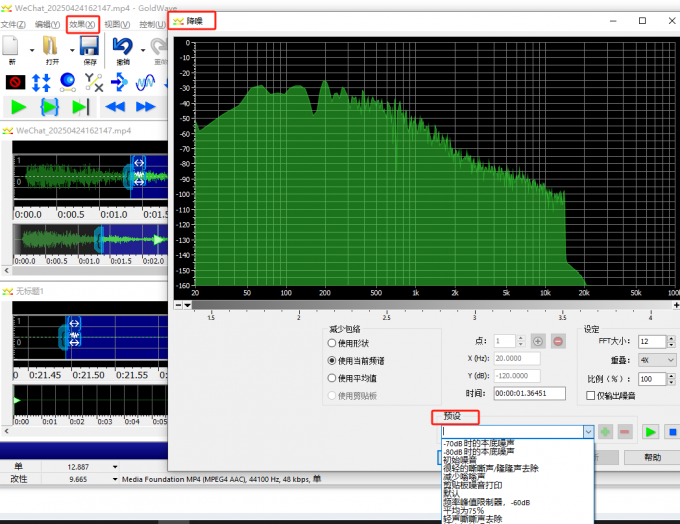This screenshot has height=524, width=680.
Task: Choose preset 默认
Action: [x=451, y=494]
